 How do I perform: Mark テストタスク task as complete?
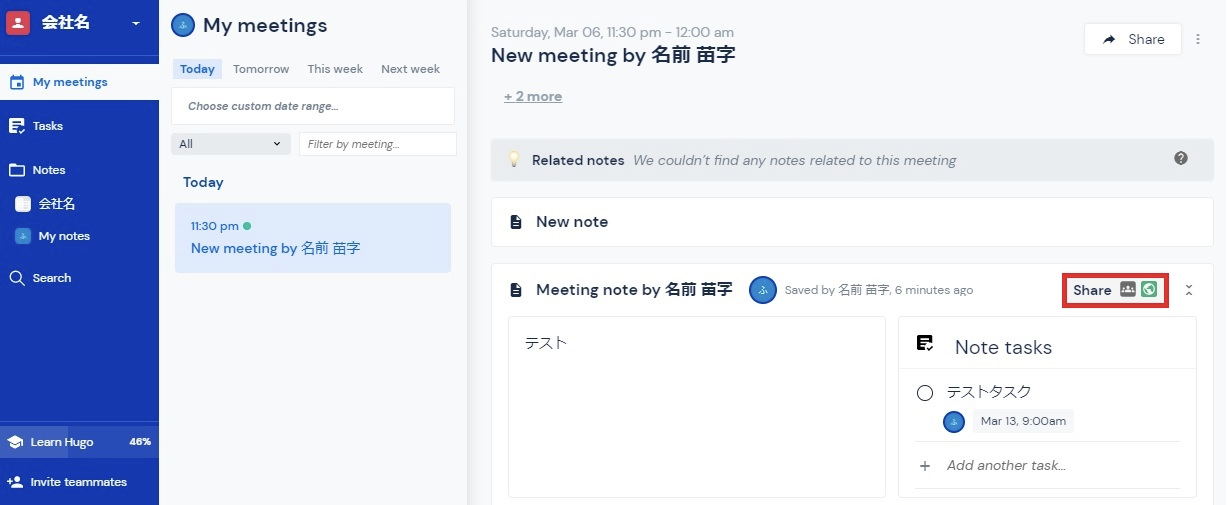tap(925, 393)
